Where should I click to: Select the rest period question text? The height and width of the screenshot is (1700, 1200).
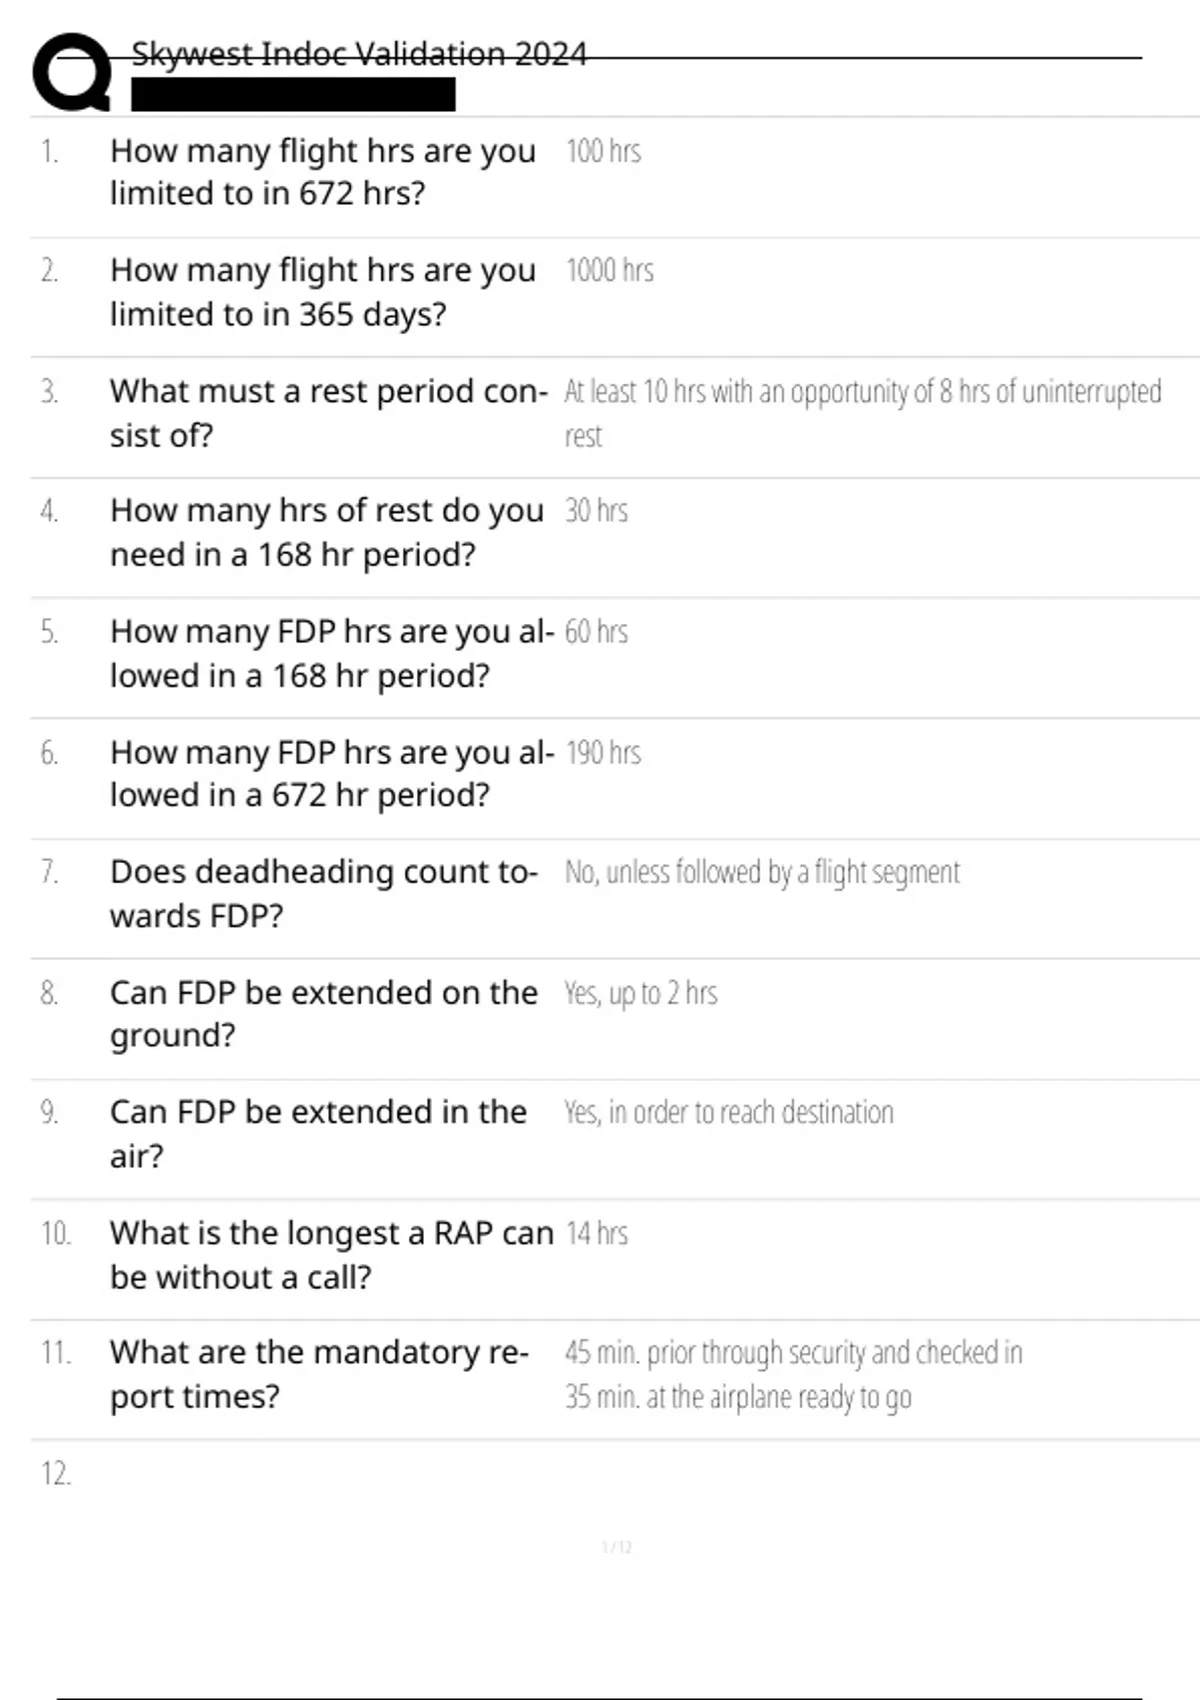coord(328,413)
